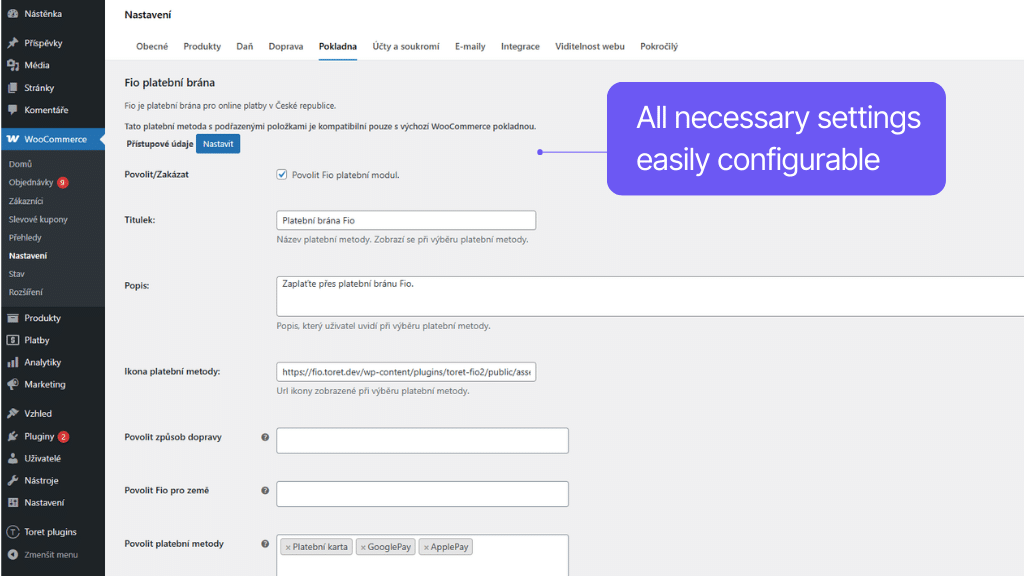Click help icon beside Povolit Fio pro země
Image resolution: width=1024 pixels, height=576 pixels.
coord(265,490)
